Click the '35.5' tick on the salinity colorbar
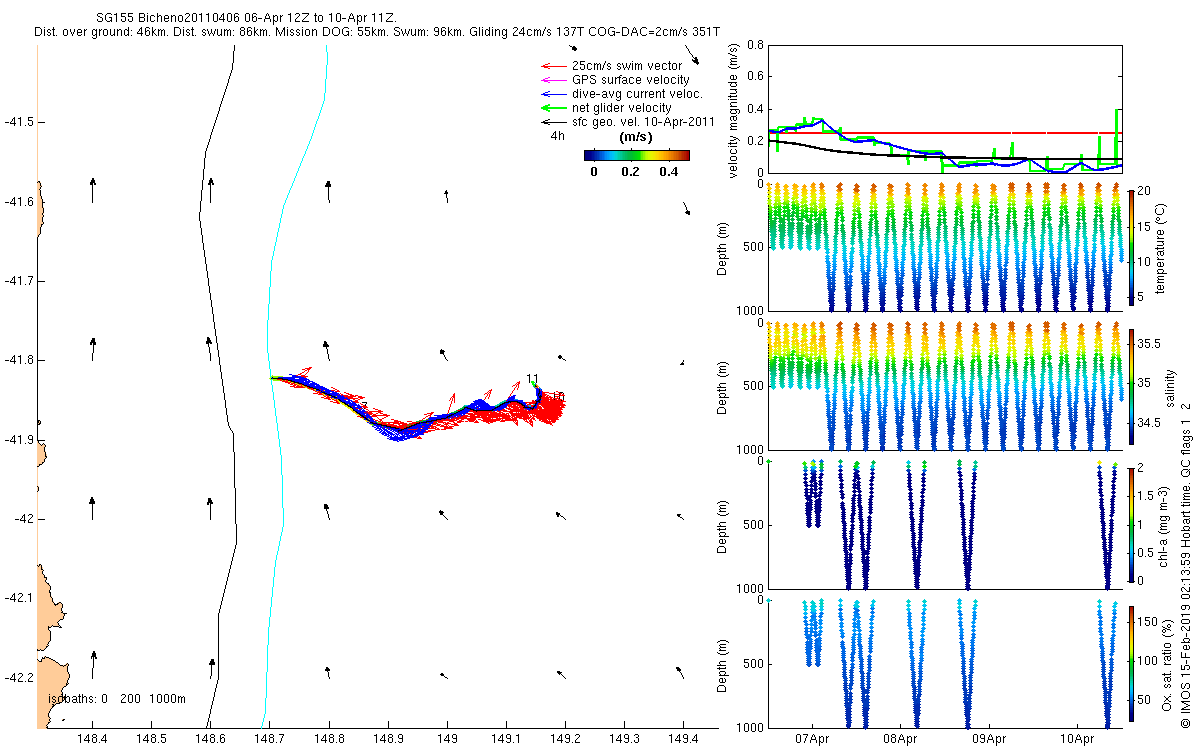Viewport: 1200px width, 750px height. 1148,343
